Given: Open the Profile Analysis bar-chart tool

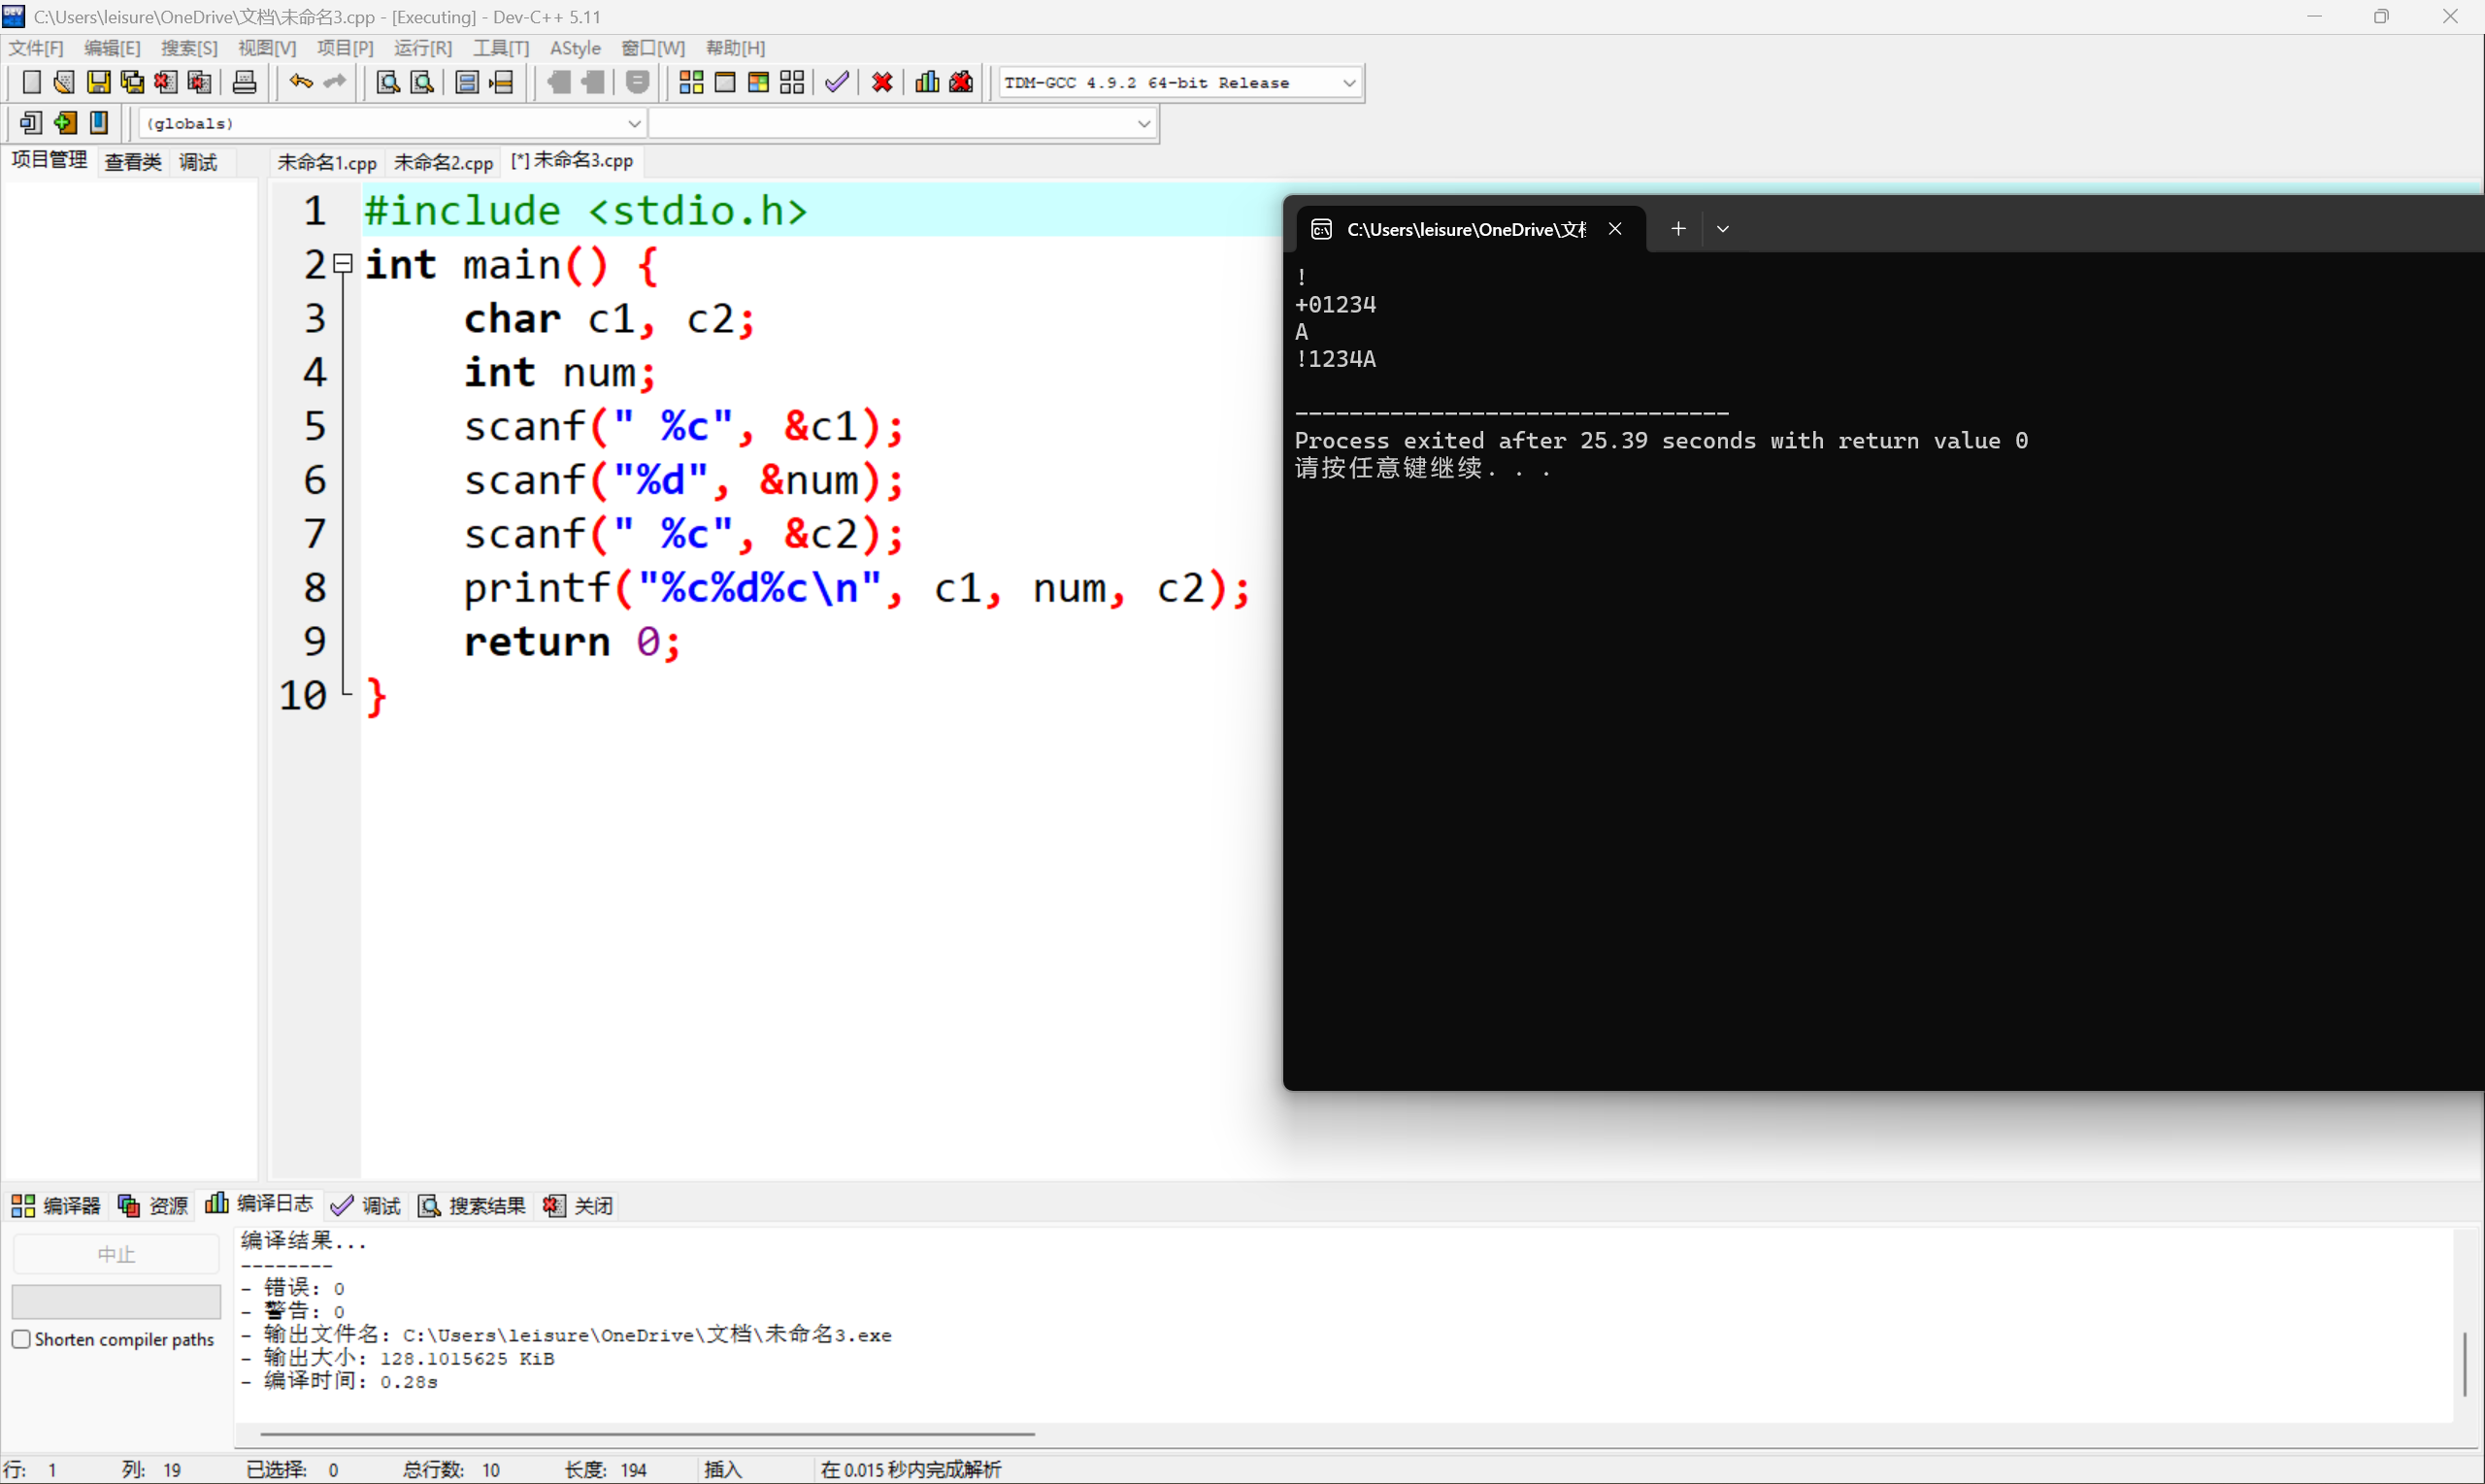Looking at the screenshot, I should pyautogui.click(x=925, y=82).
